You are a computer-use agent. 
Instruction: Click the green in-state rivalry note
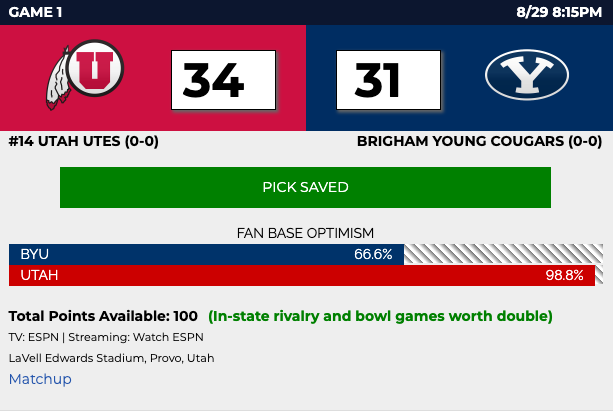(x=380, y=316)
